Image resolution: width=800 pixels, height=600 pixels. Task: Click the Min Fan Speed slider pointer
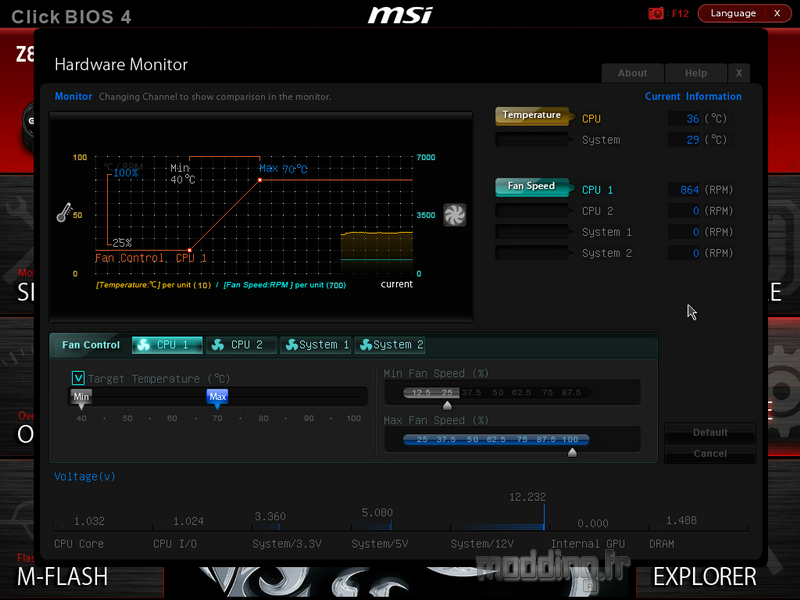click(447, 406)
